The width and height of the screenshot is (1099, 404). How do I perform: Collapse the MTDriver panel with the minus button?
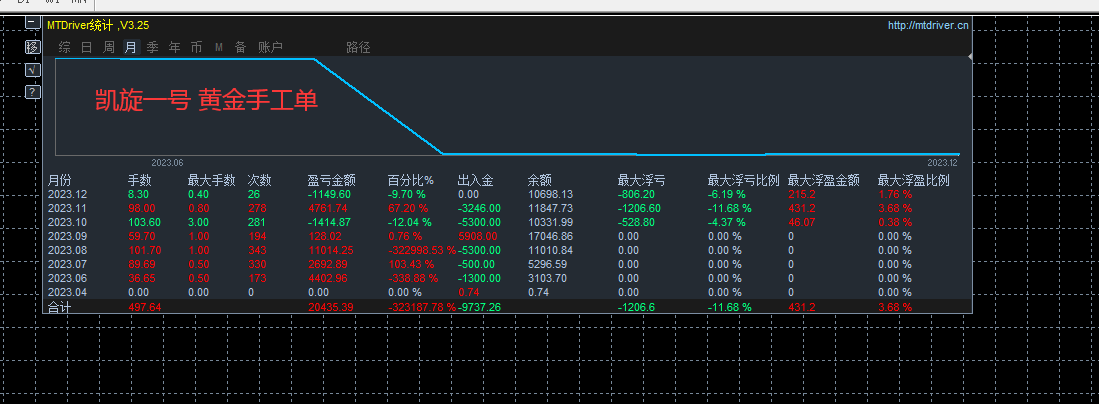tap(32, 23)
